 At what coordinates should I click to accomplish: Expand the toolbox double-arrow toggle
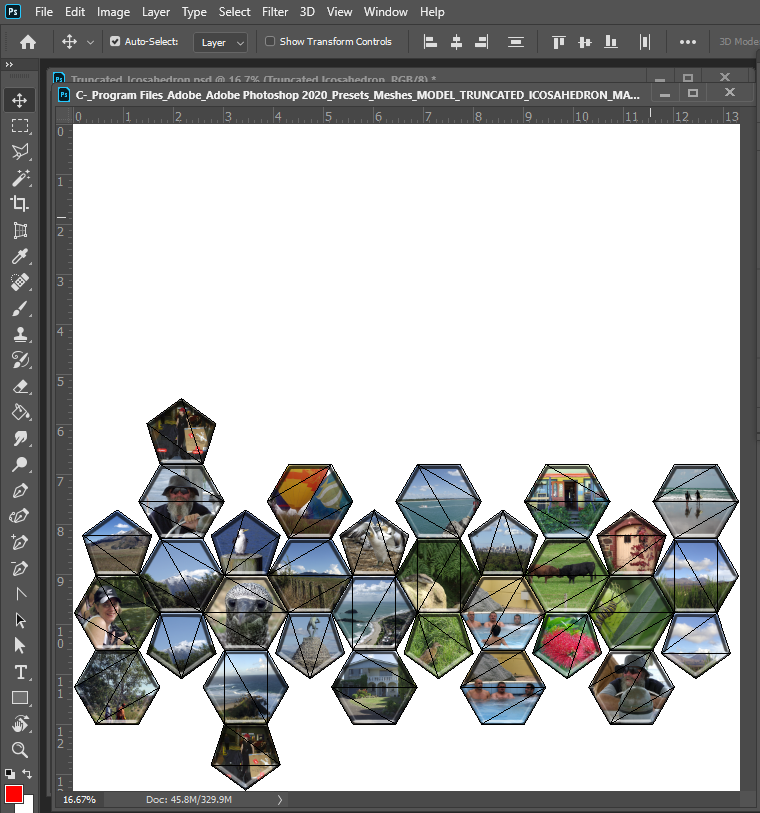(x=9, y=64)
